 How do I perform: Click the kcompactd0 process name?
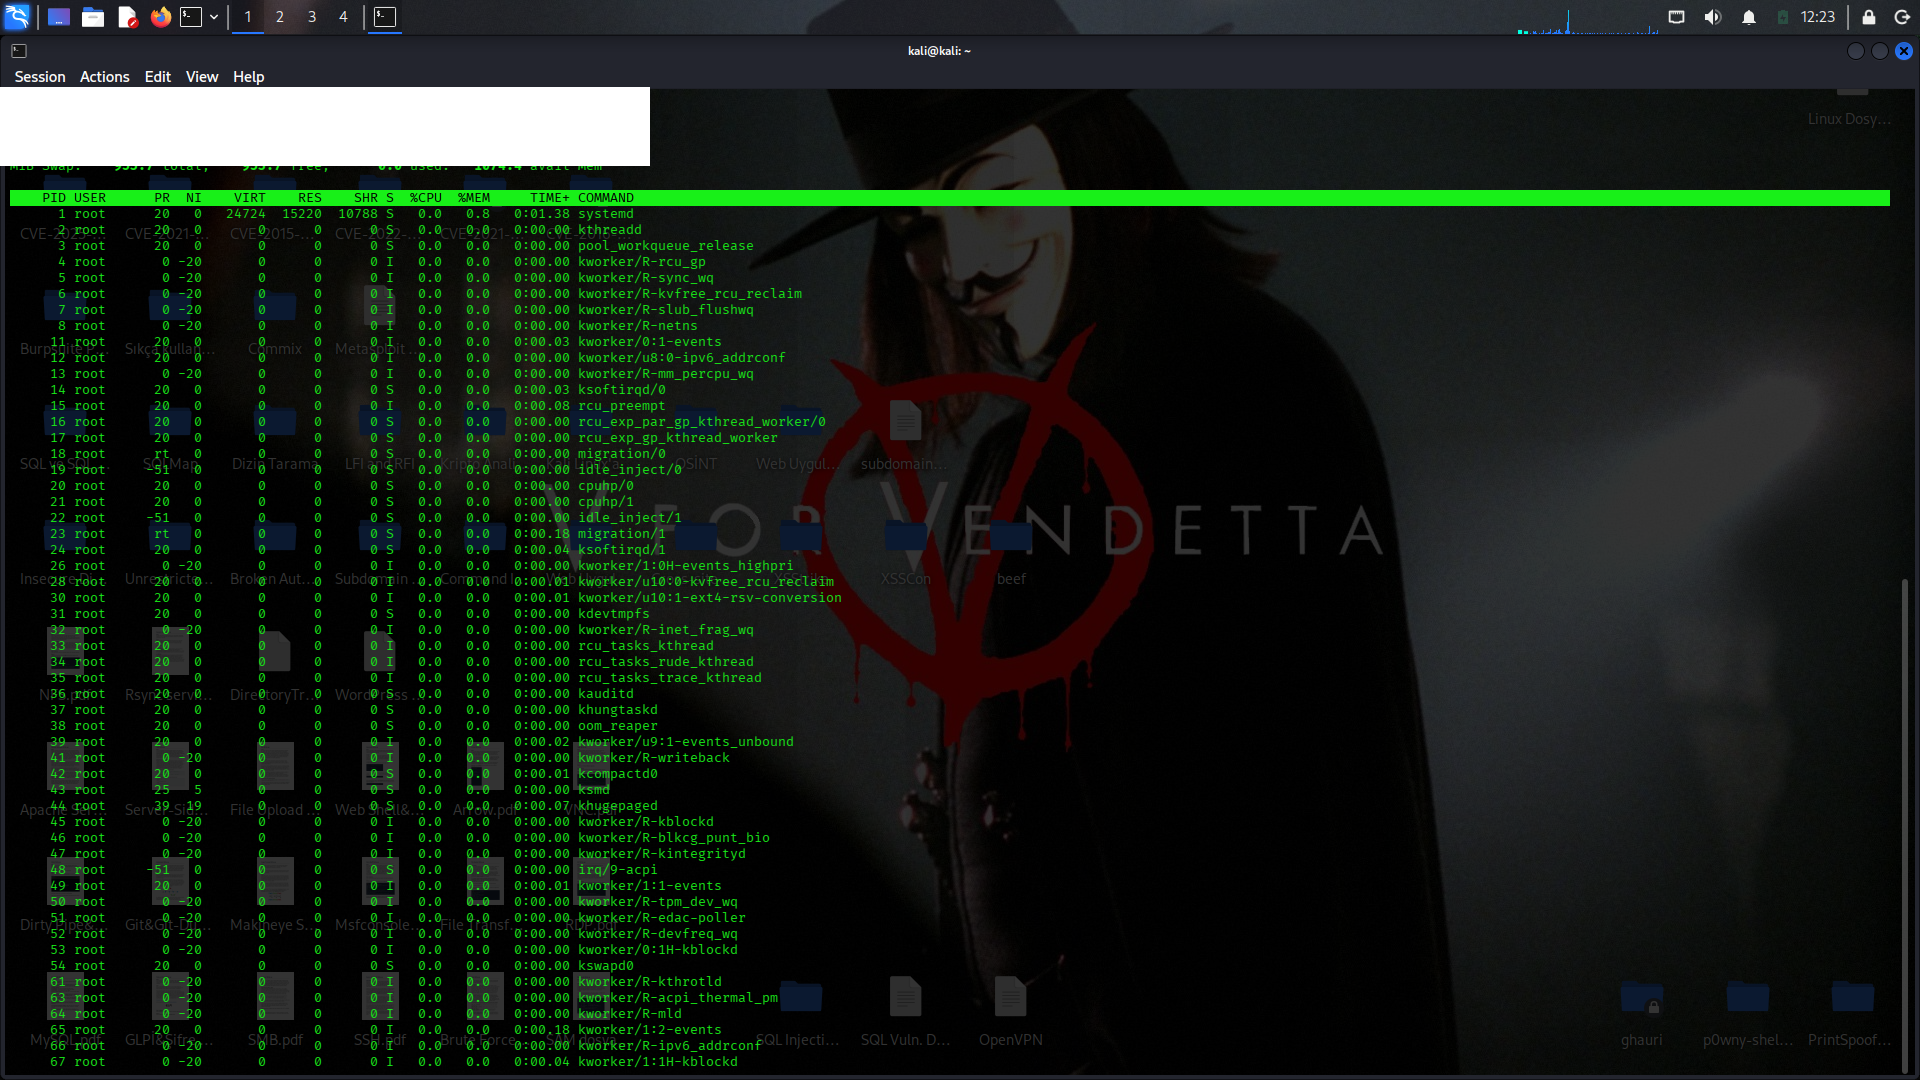pyautogui.click(x=618, y=774)
